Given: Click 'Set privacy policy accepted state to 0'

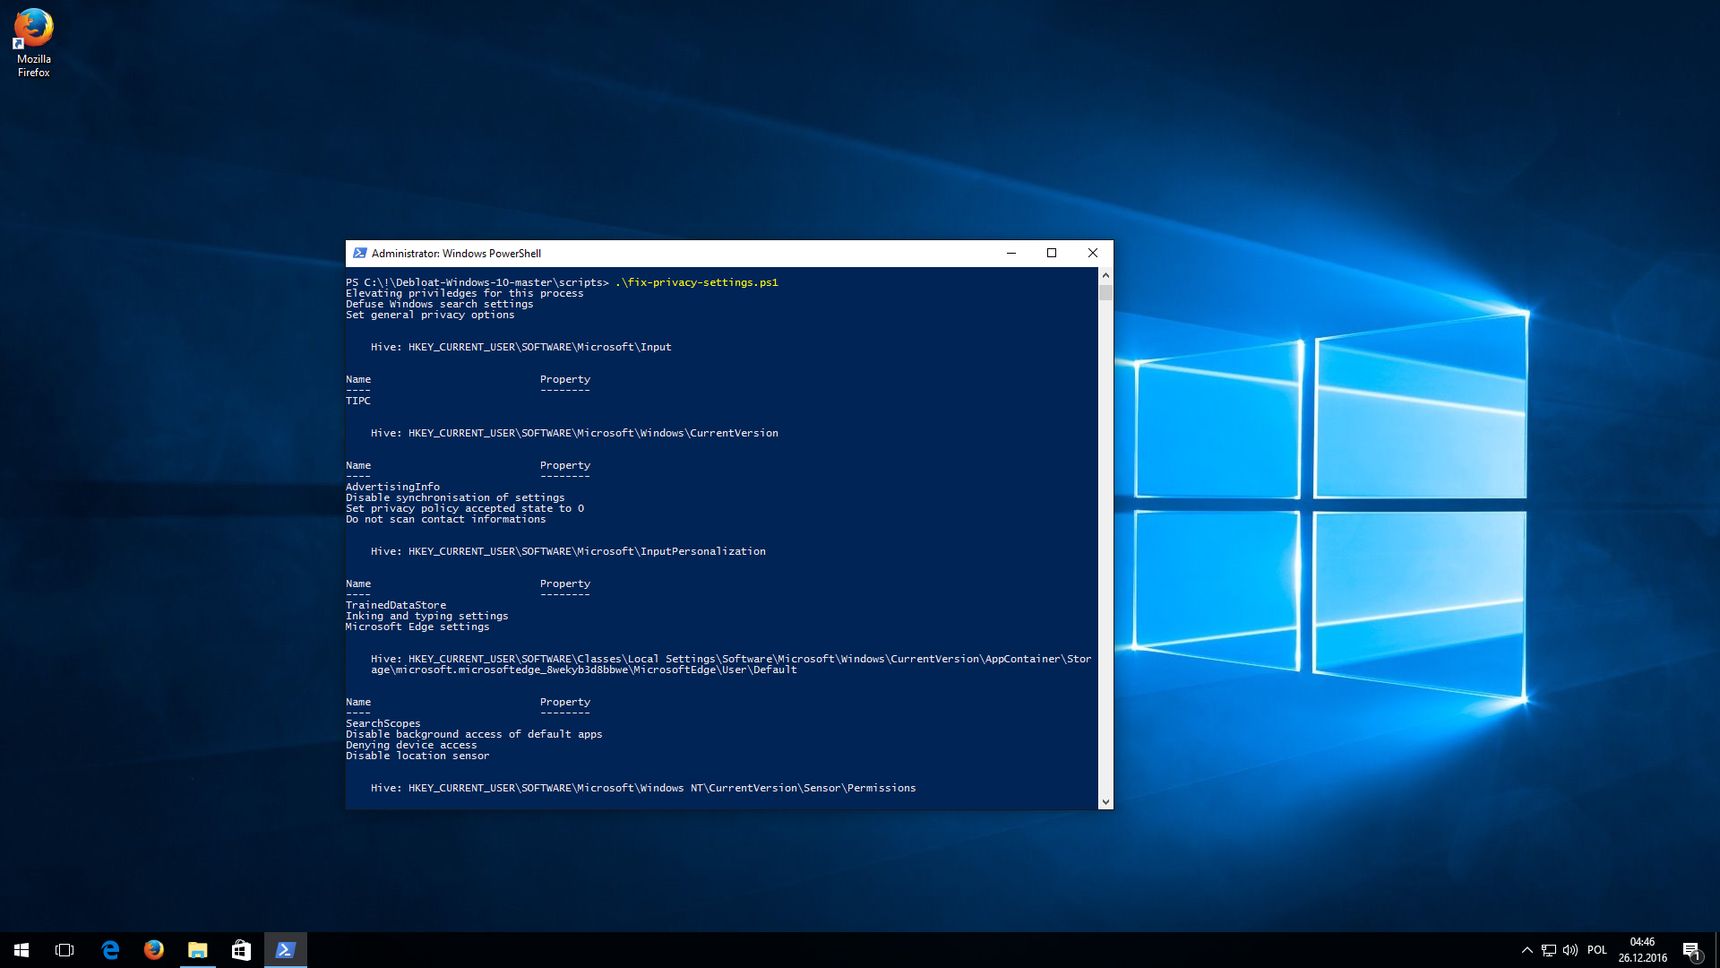Looking at the screenshot, I should 465,509.
